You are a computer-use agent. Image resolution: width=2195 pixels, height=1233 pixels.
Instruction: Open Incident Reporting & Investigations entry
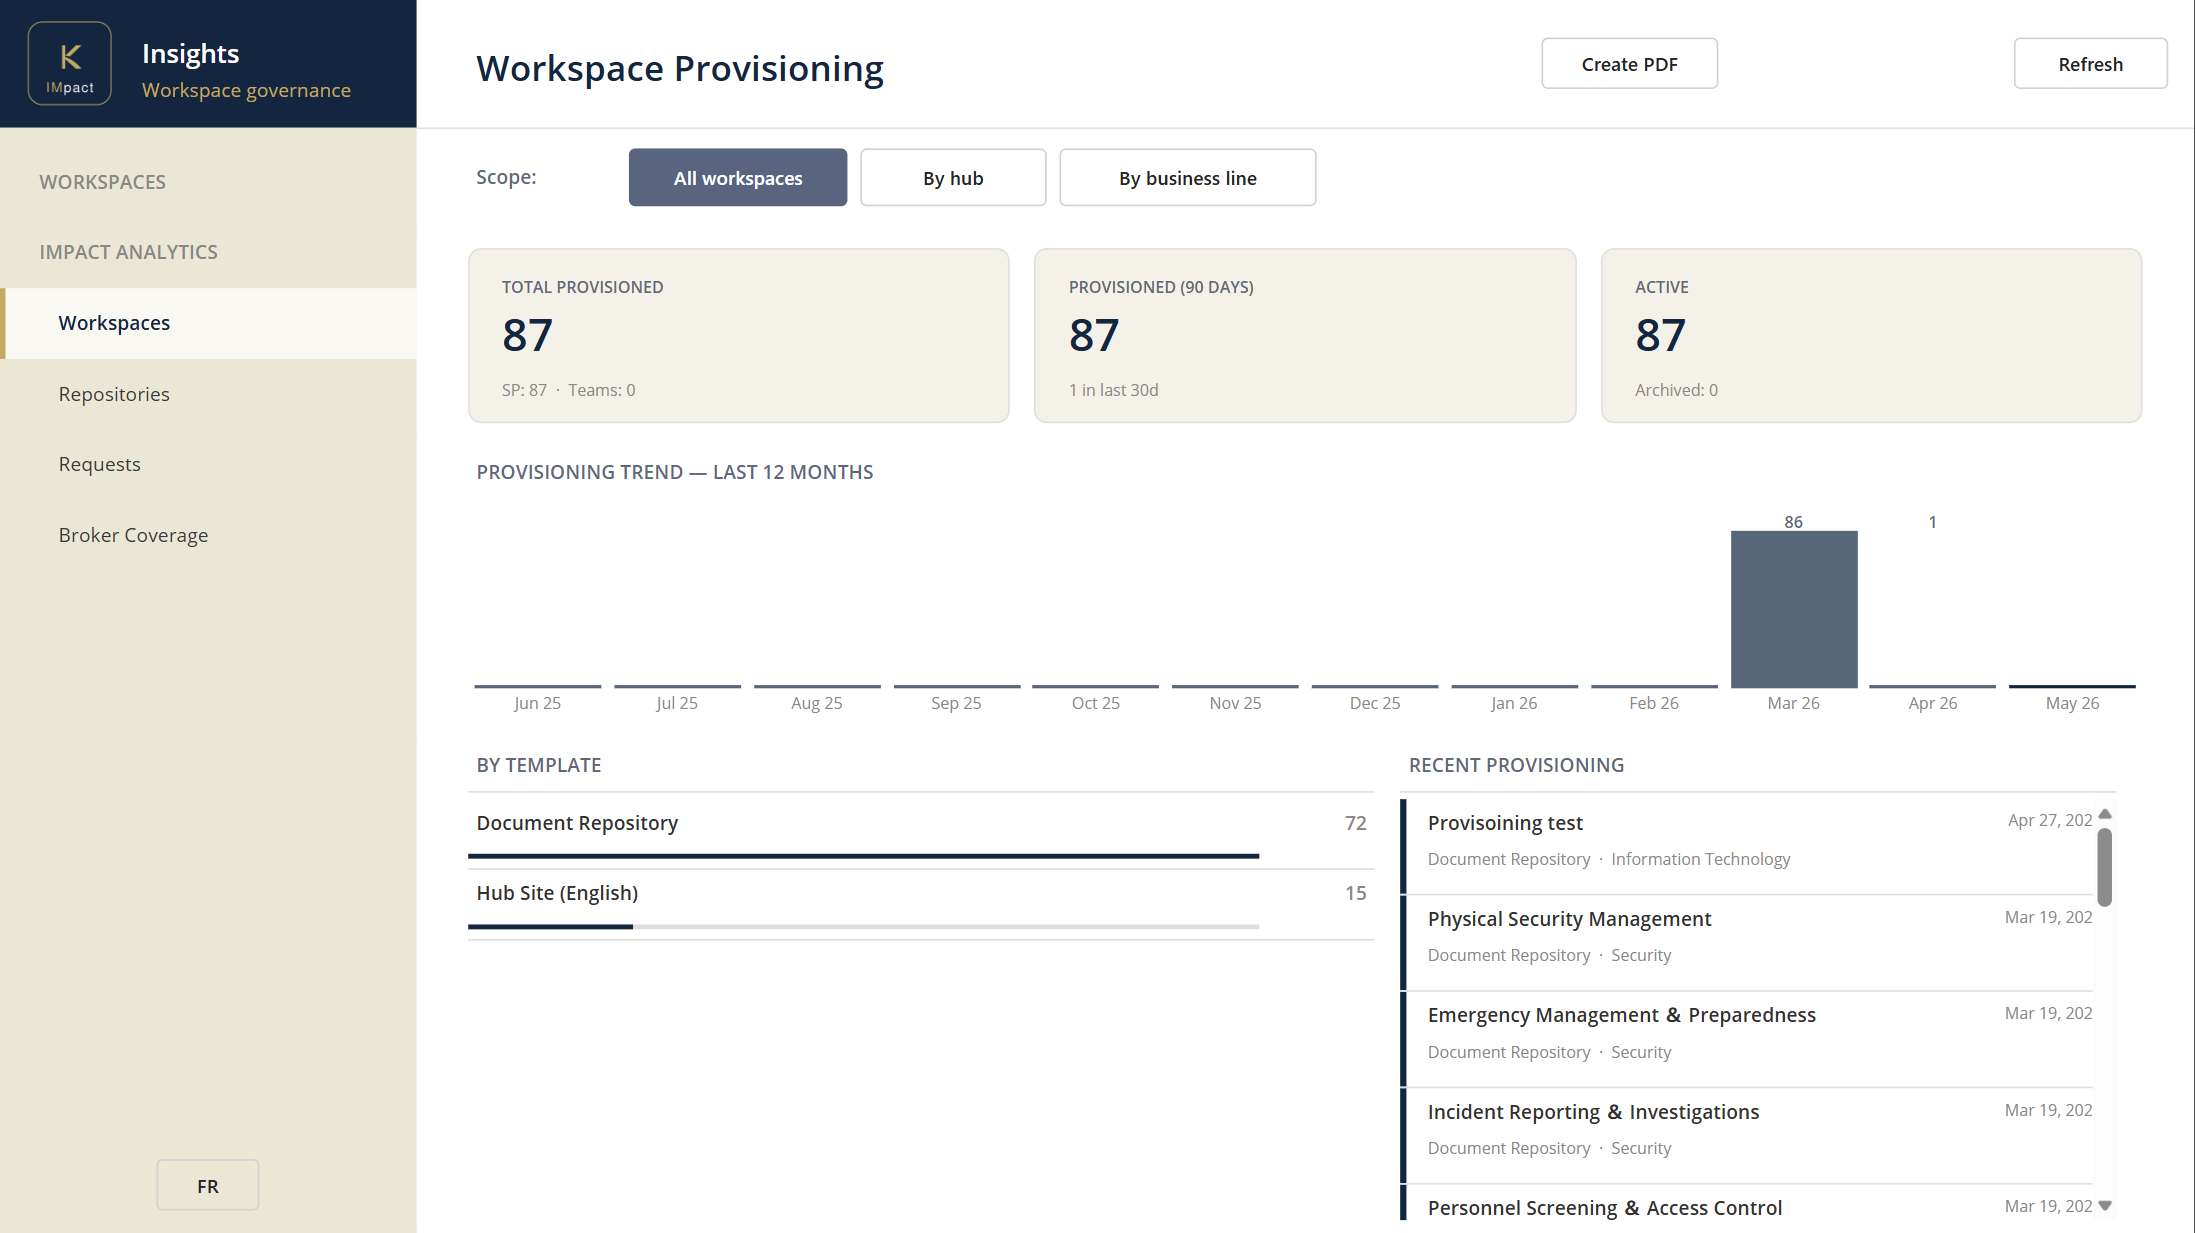pyautogui.click(x=1748, y=1134)
